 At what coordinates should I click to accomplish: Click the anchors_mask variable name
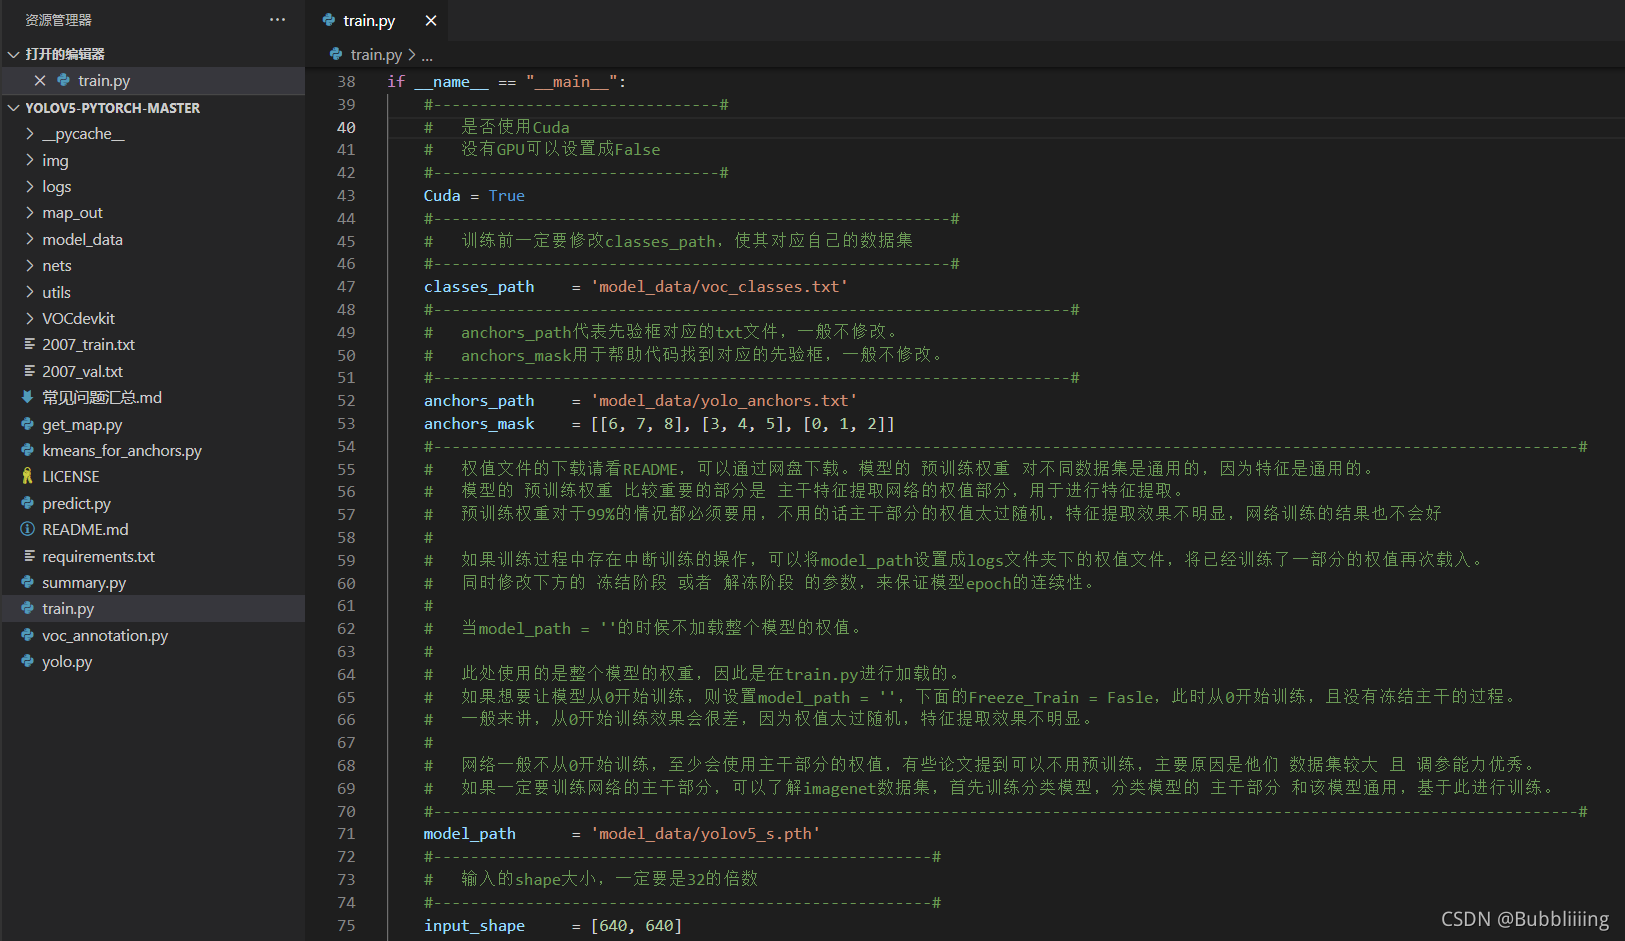[479, 424]
